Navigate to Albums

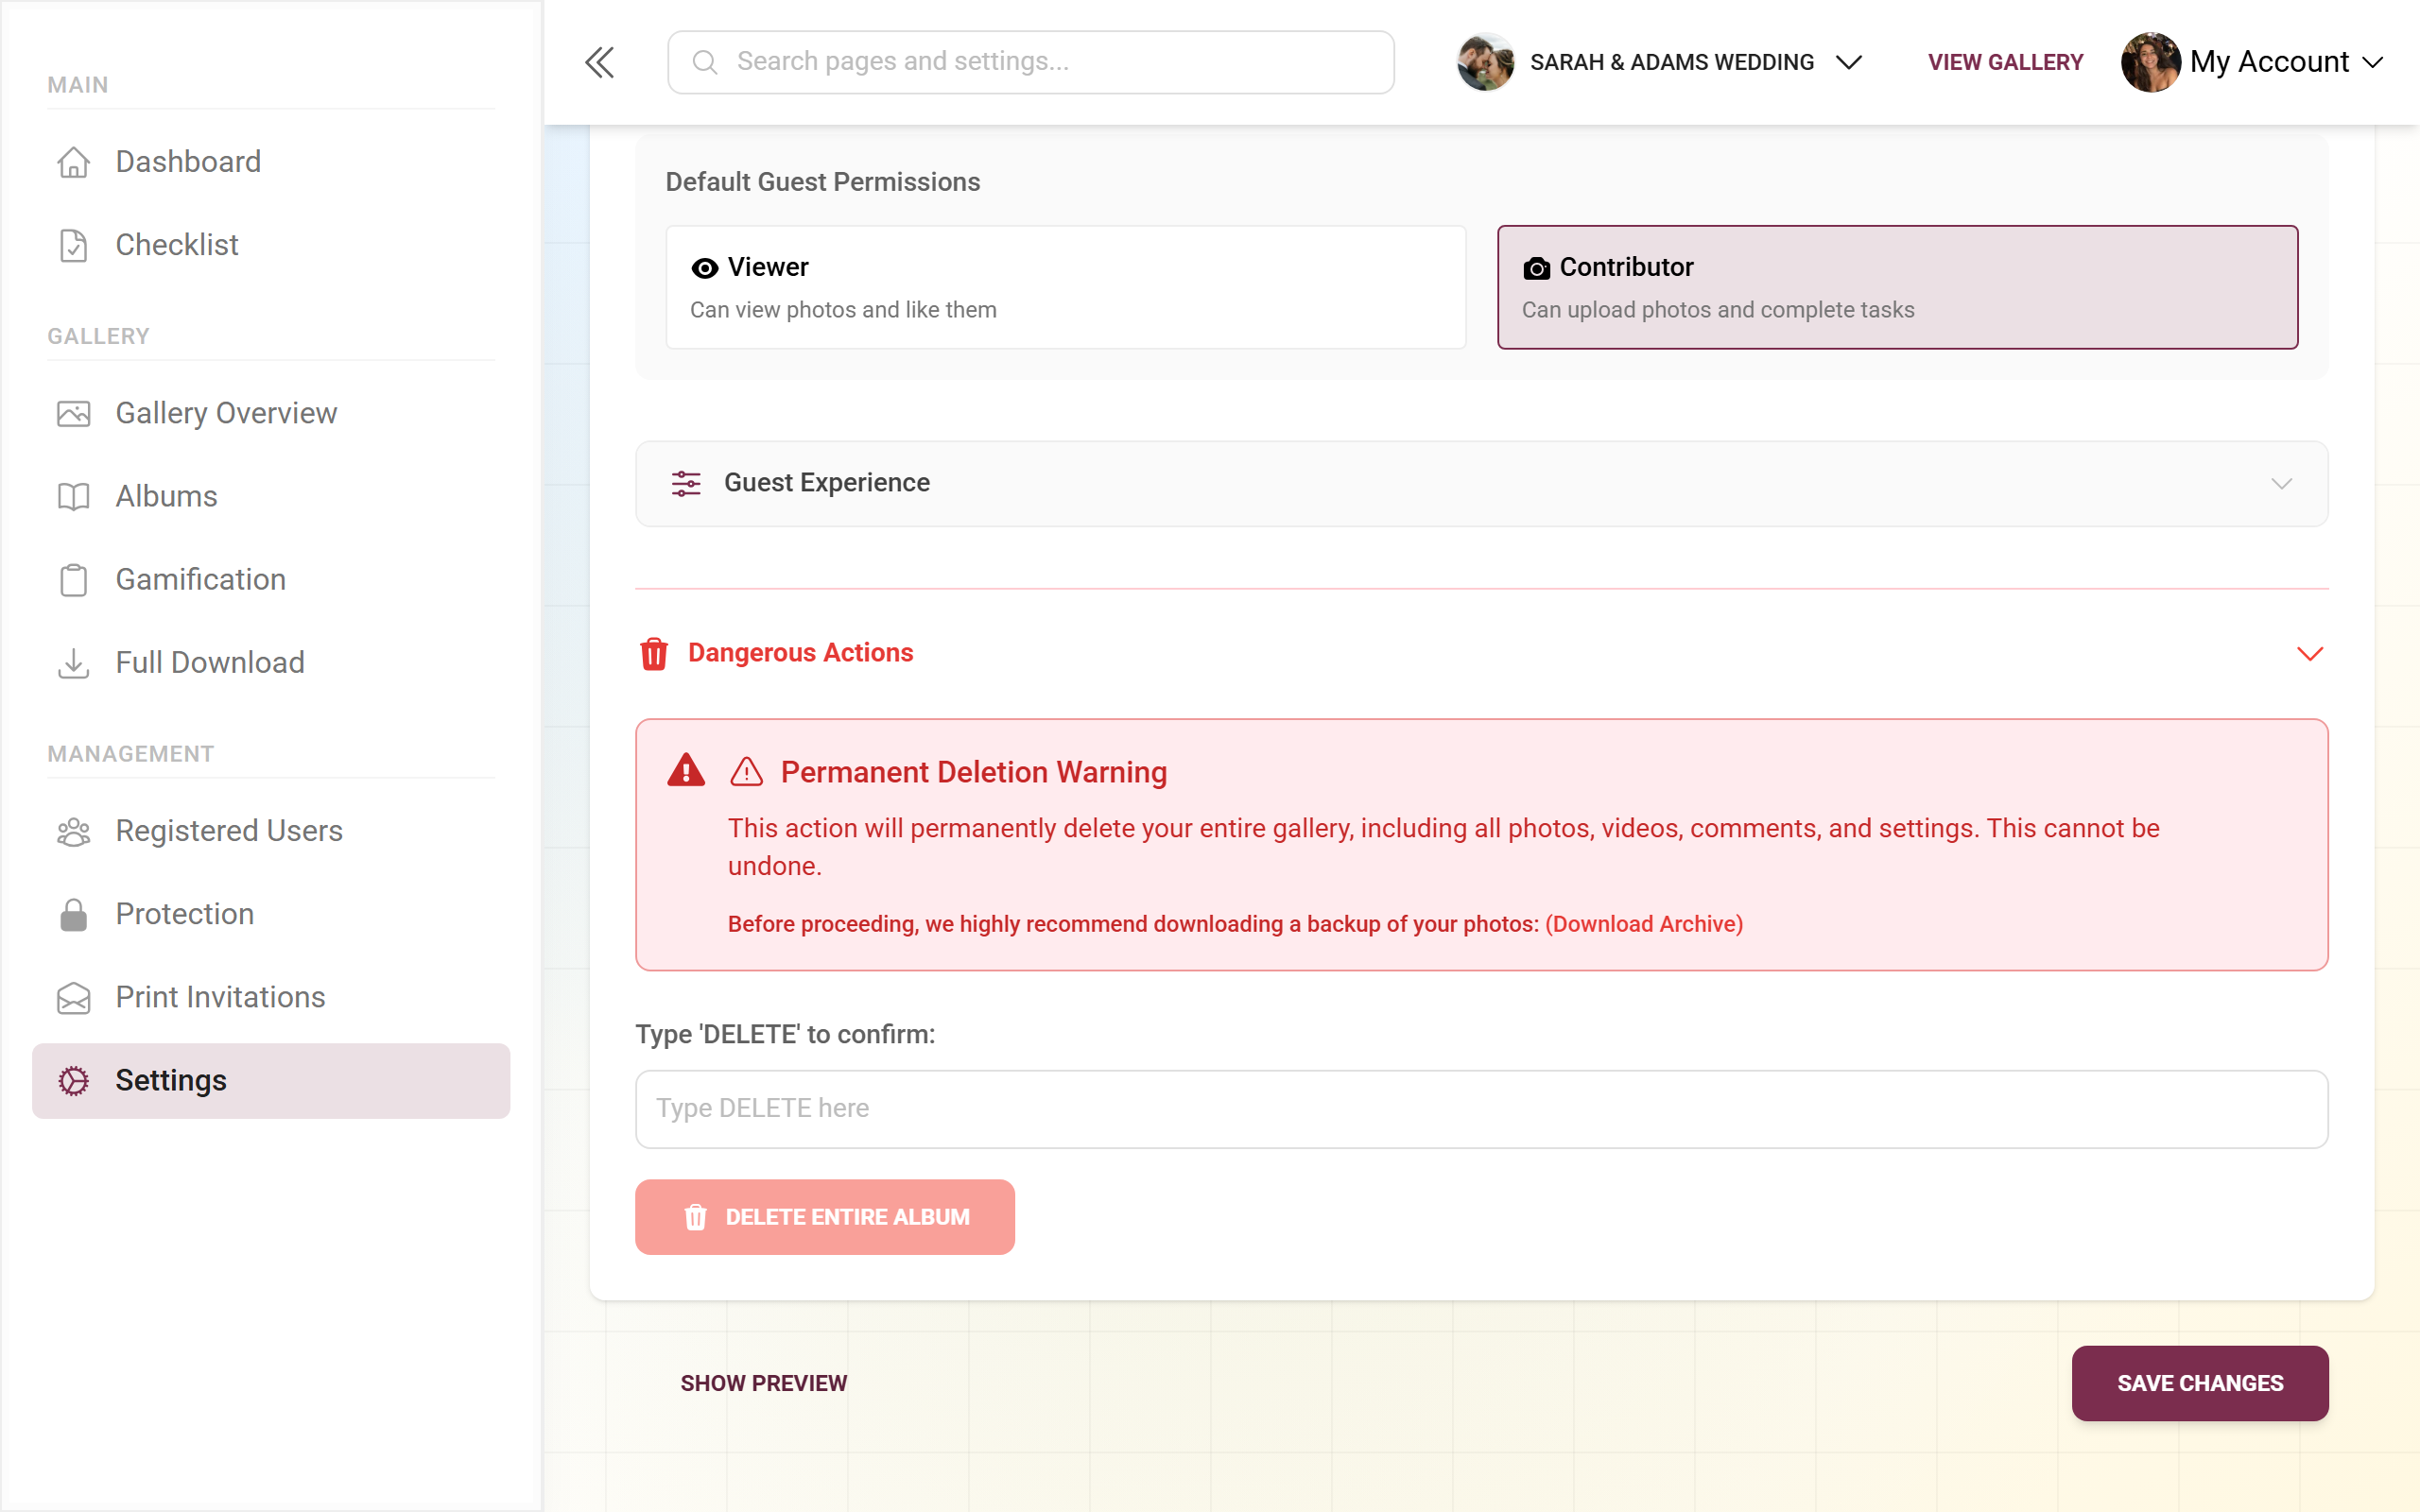pyautogui.click(x=271, y=496)
